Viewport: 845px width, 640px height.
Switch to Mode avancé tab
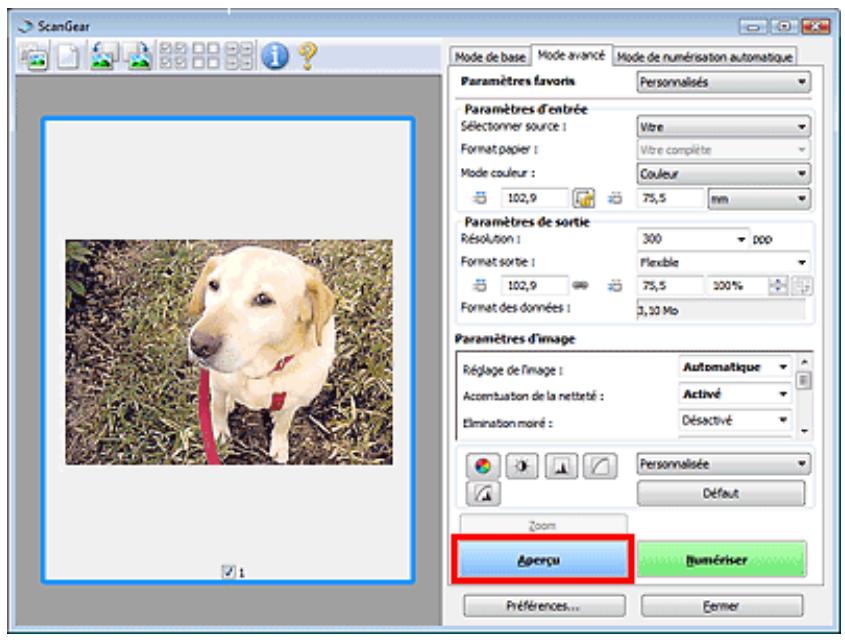571,55
